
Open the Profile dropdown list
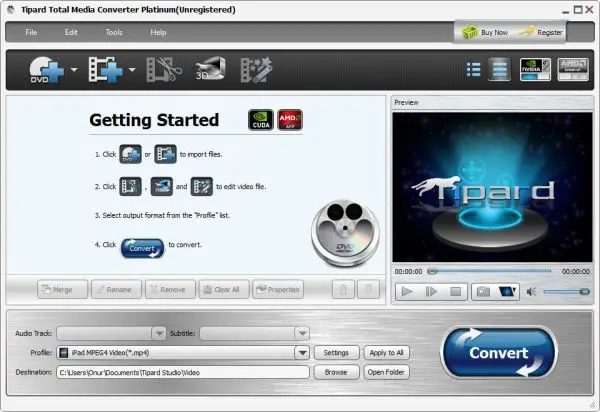click(302, 353)
